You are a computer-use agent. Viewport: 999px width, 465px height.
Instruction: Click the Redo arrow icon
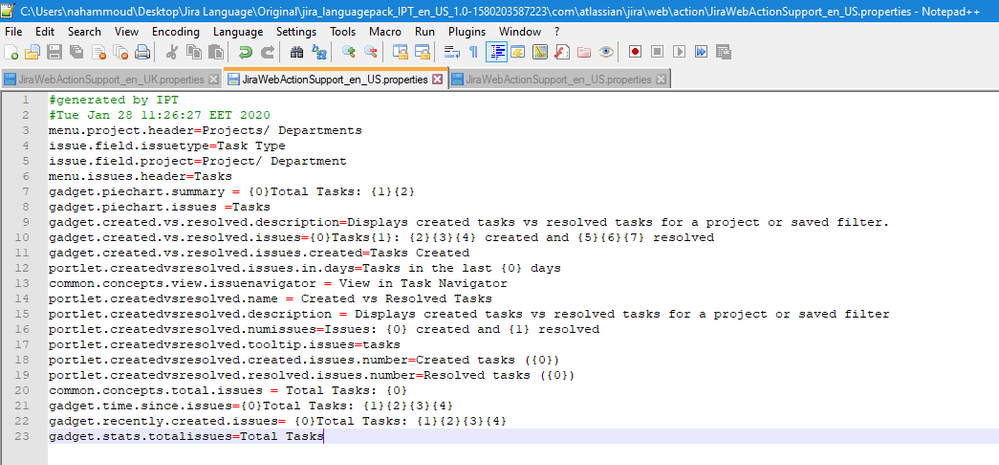pyautogui.click(x=268, y=52)
